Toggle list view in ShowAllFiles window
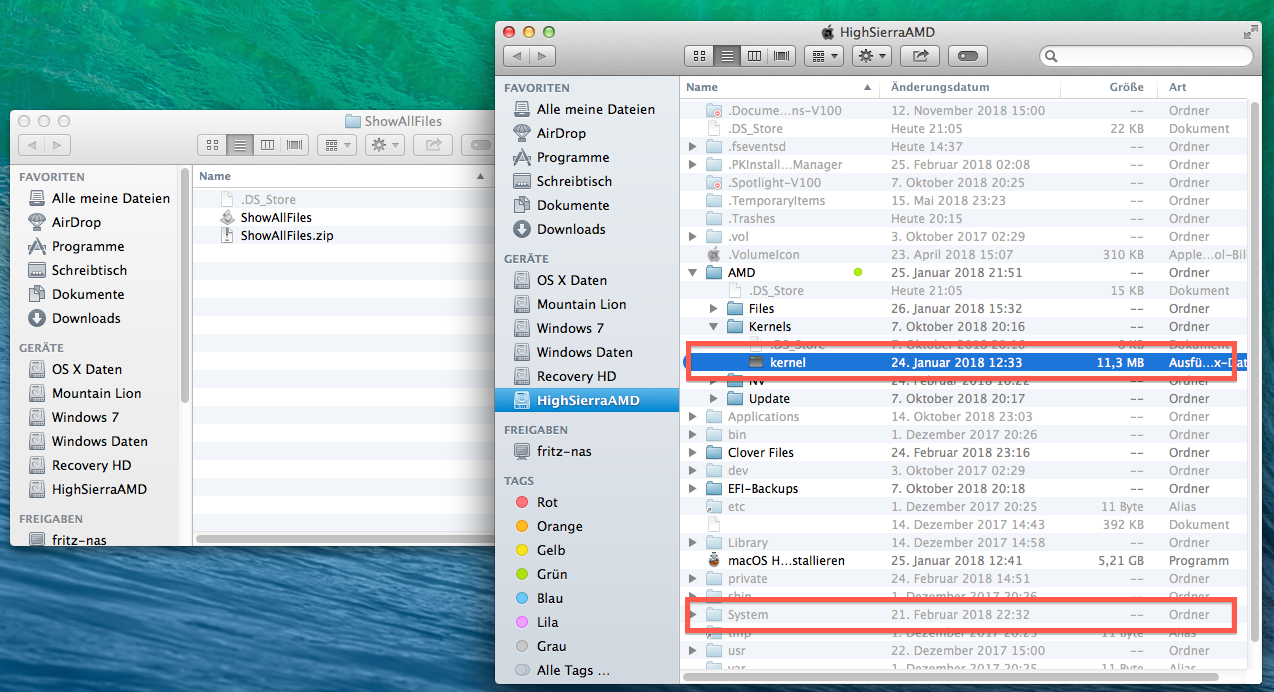Screen dimensions: 1274x692 (x=240, y=145)
